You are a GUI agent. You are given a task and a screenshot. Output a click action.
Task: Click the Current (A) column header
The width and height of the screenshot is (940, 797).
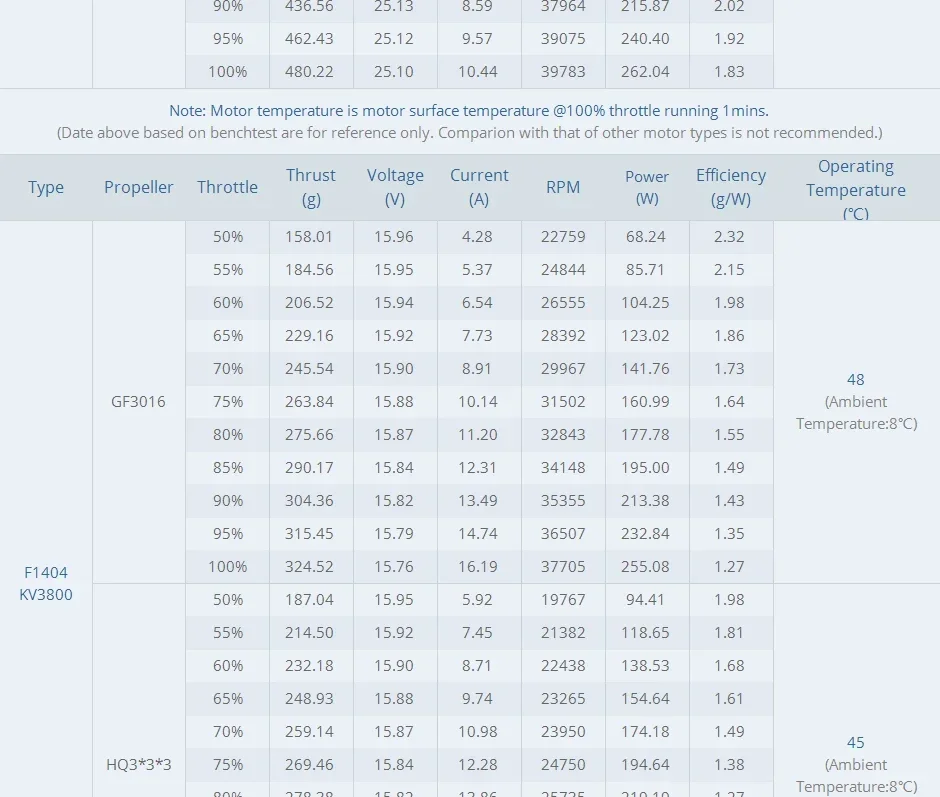pos(479,187)
